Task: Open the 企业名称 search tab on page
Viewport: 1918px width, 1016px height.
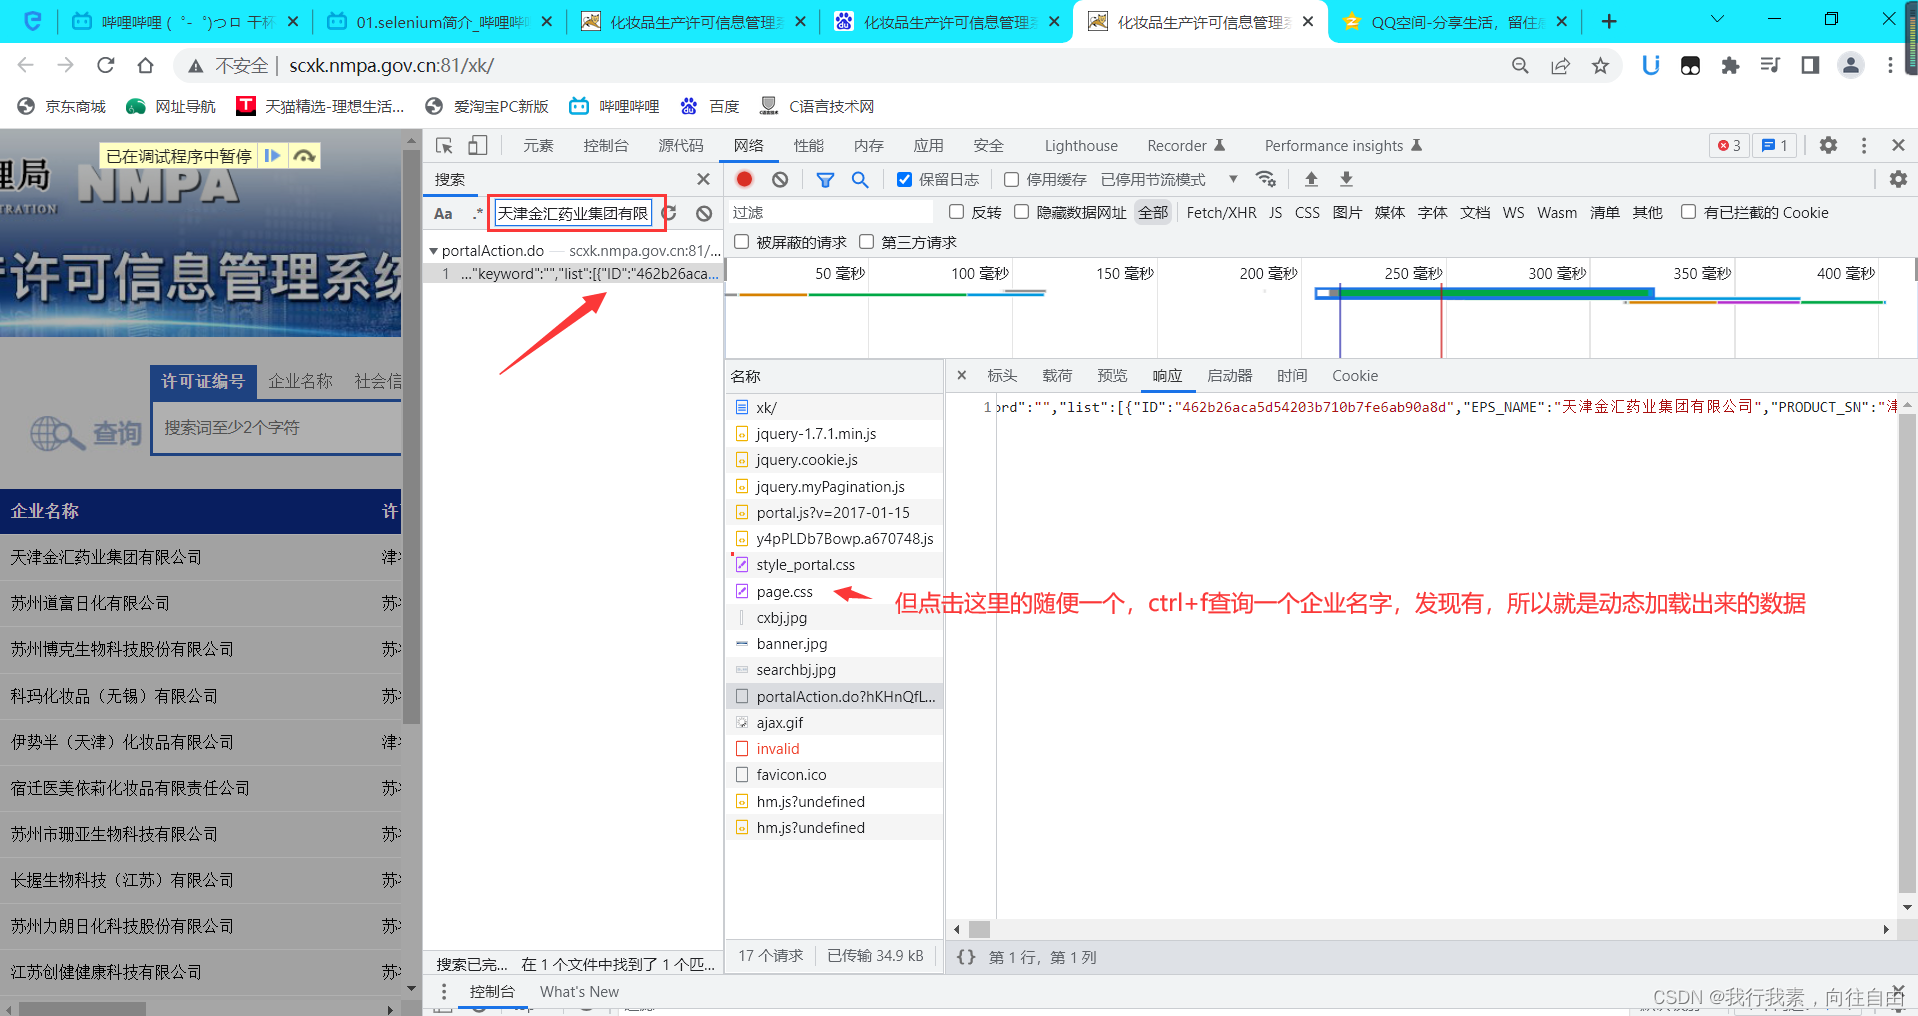Action: [x=300, y=381]
